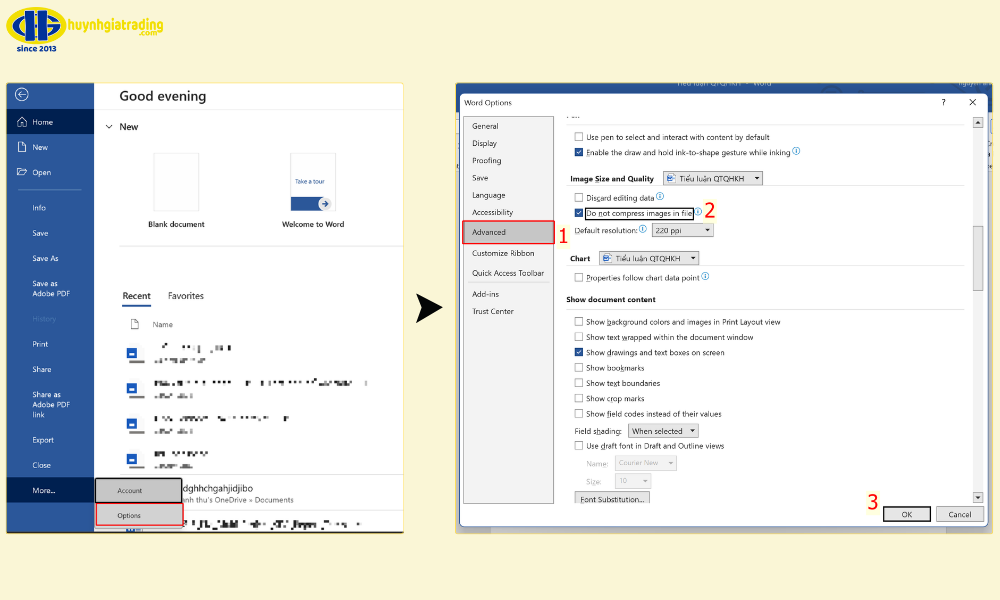Toggle draw and hold ink-to-shape checkbox
Image resolution: width=1000 pixels, height=600 pixels.
pos(578,152)
